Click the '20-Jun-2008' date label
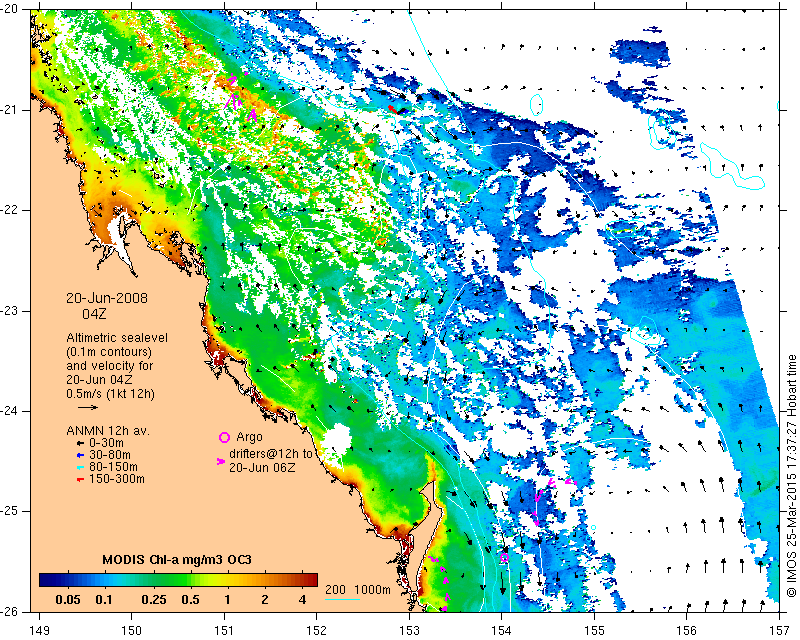 coord(107,298)
